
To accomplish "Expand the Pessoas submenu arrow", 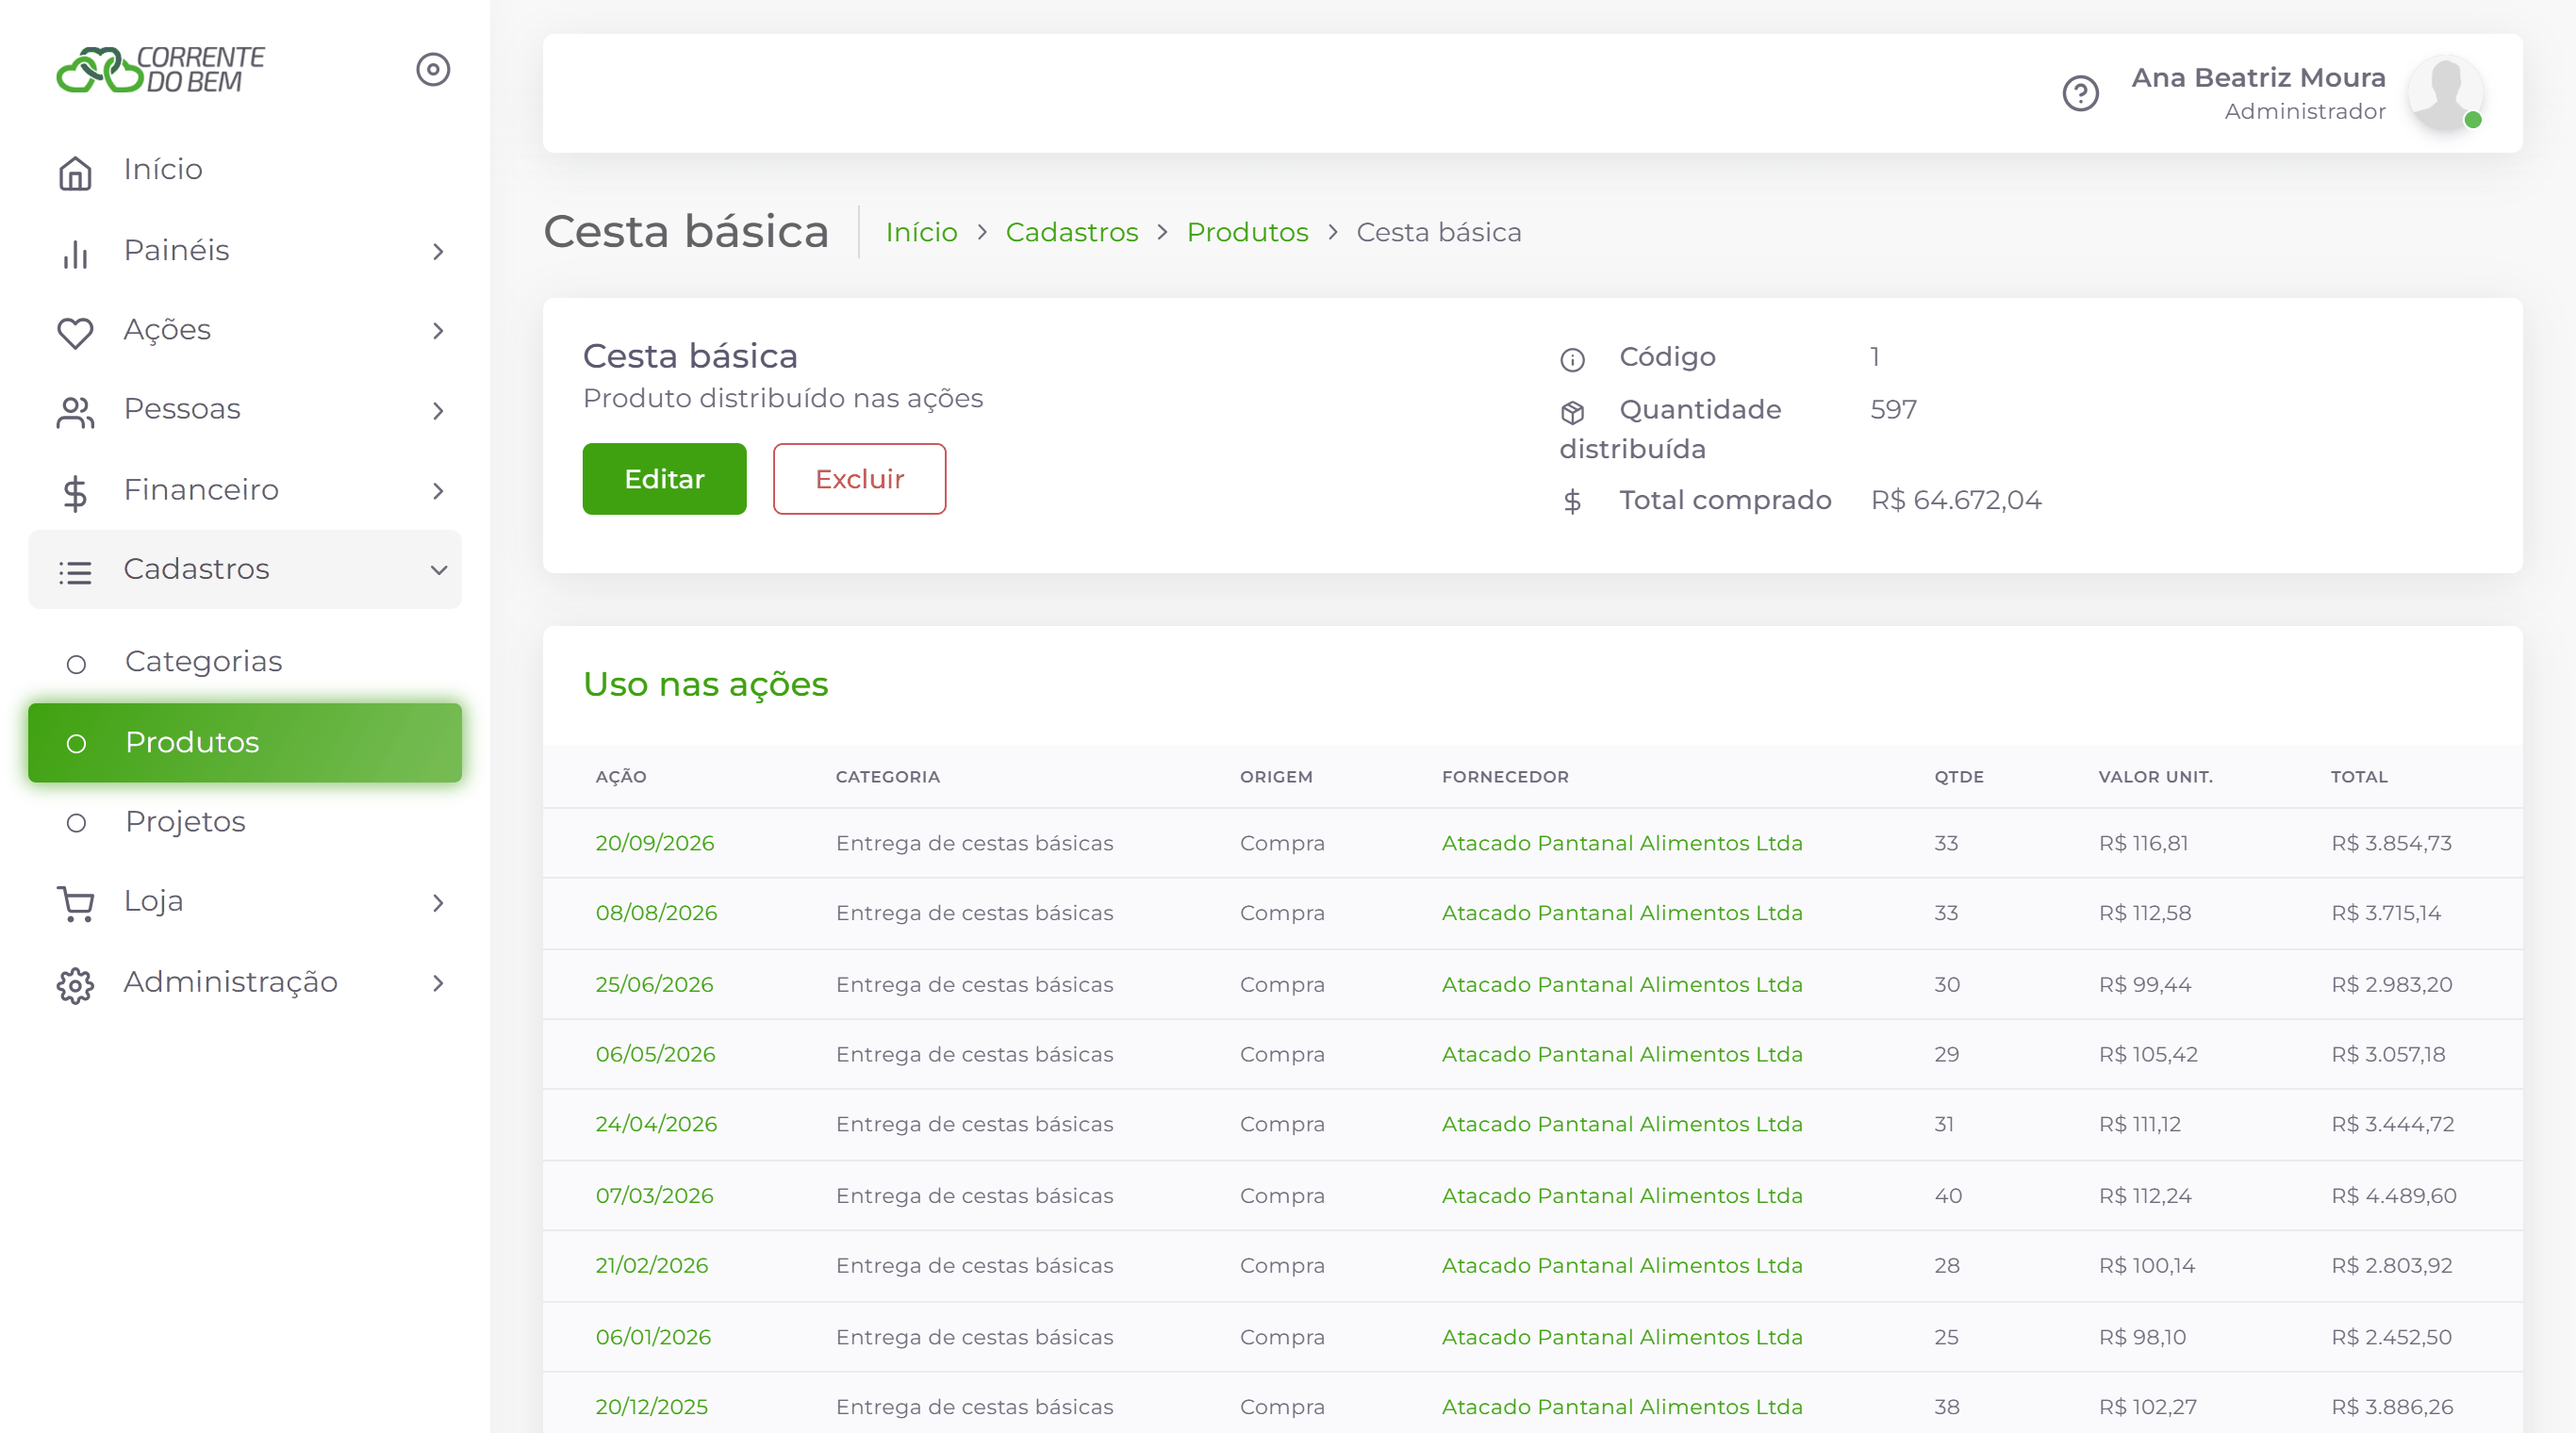I will 438,410.
